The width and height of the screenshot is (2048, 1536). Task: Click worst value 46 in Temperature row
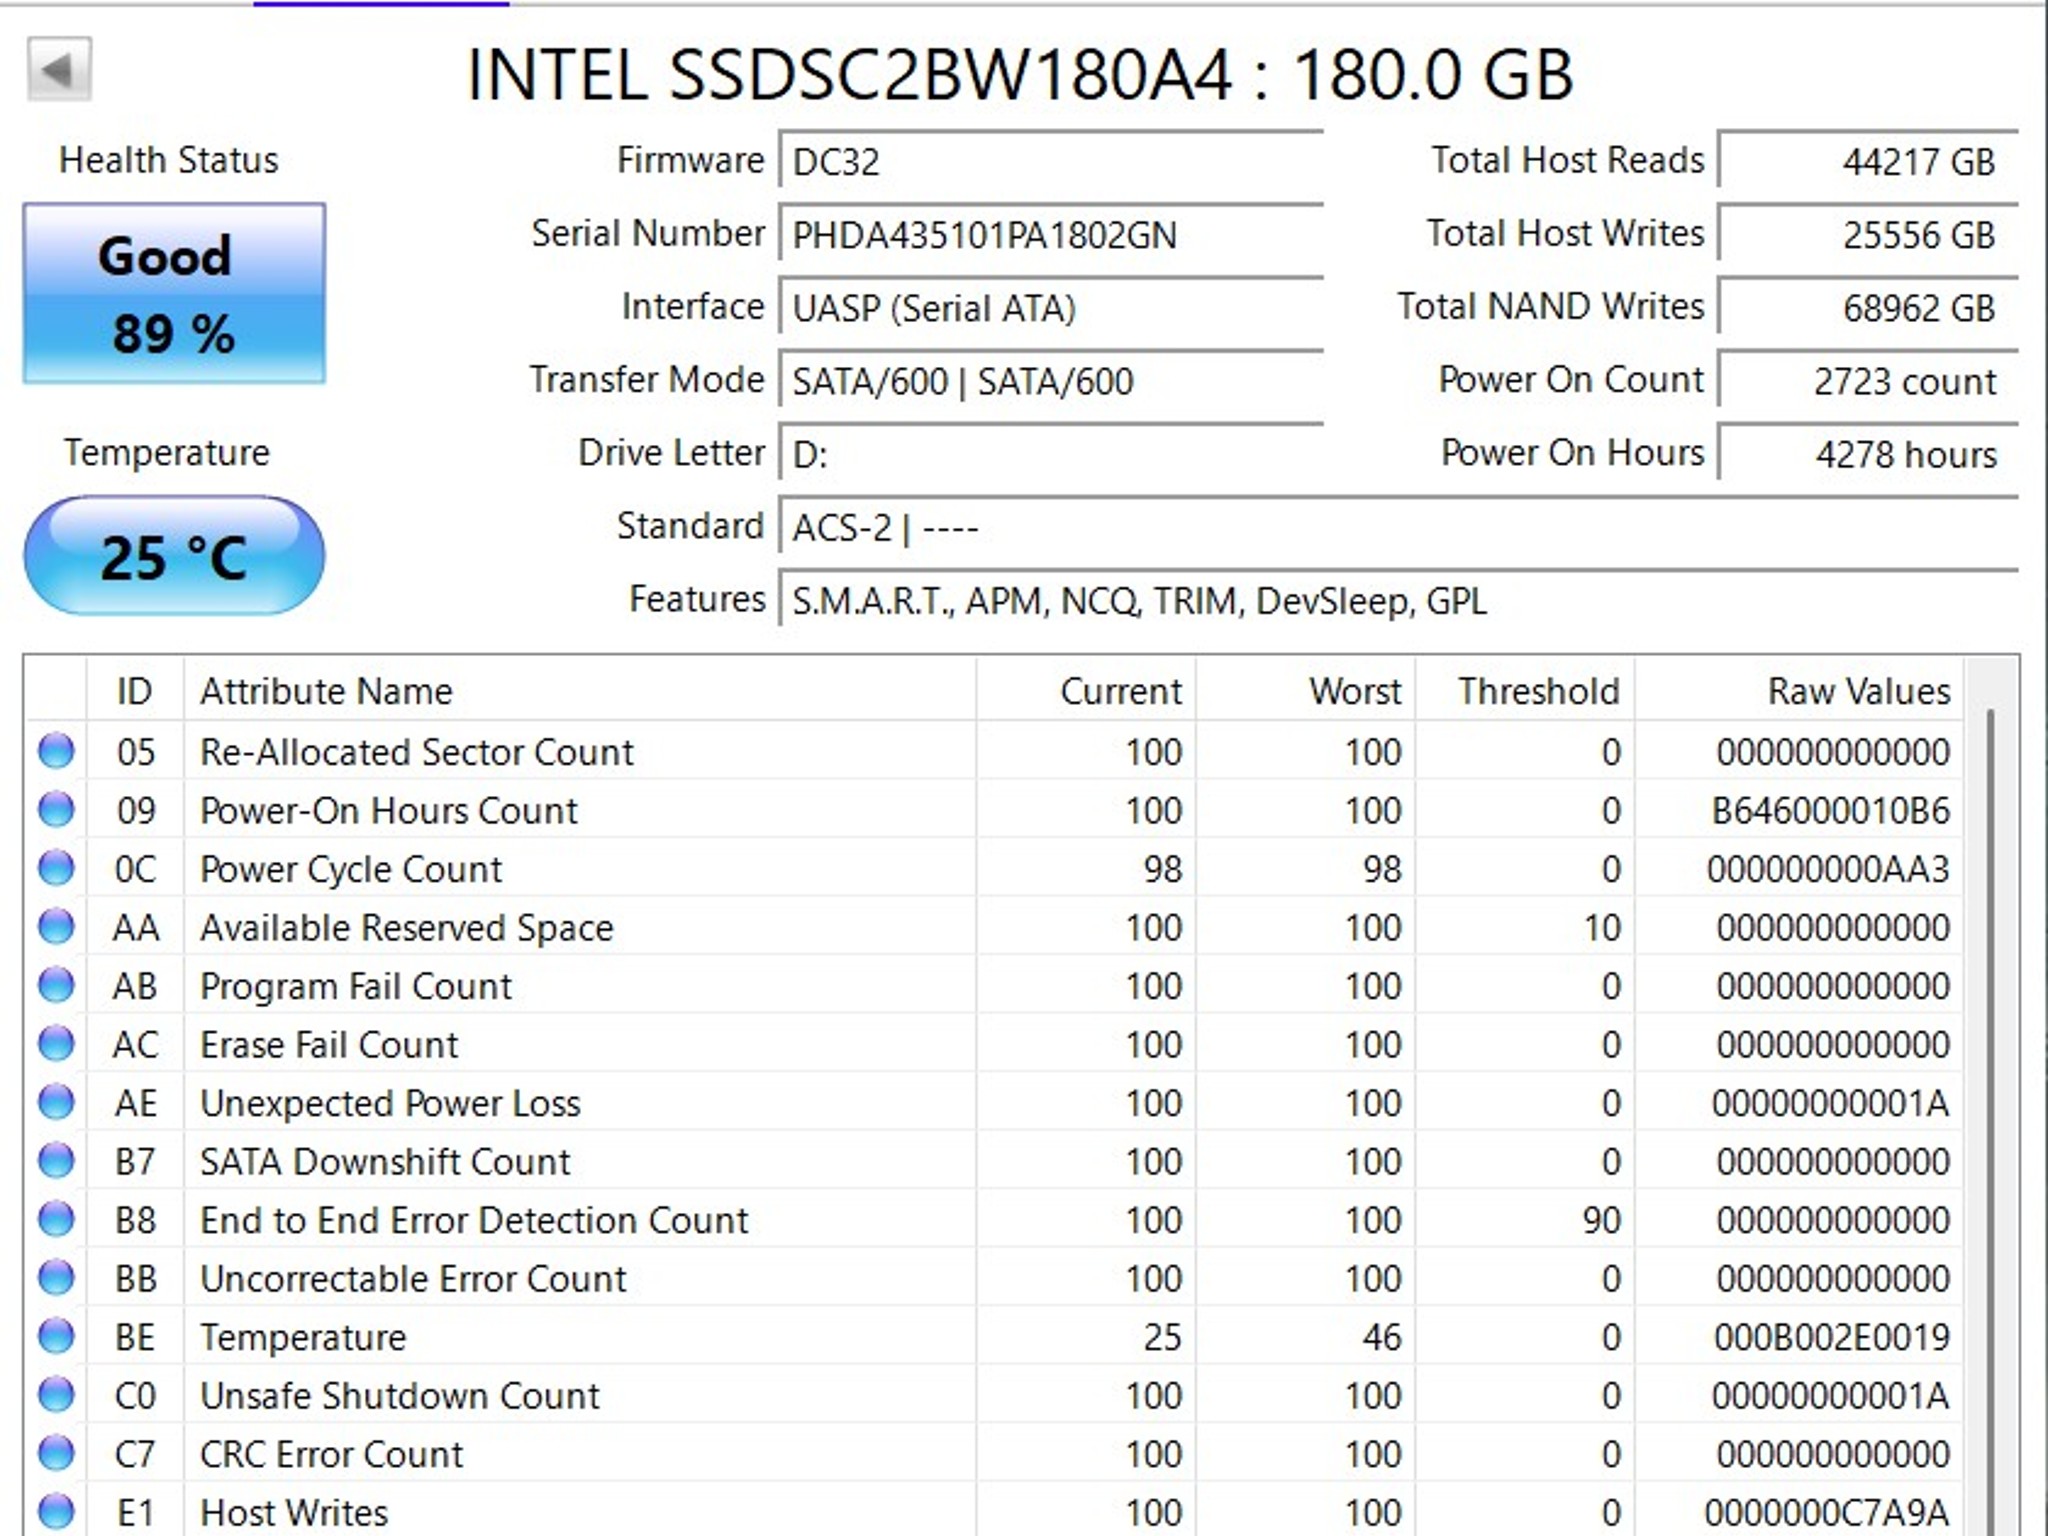click(1382, 1337)
